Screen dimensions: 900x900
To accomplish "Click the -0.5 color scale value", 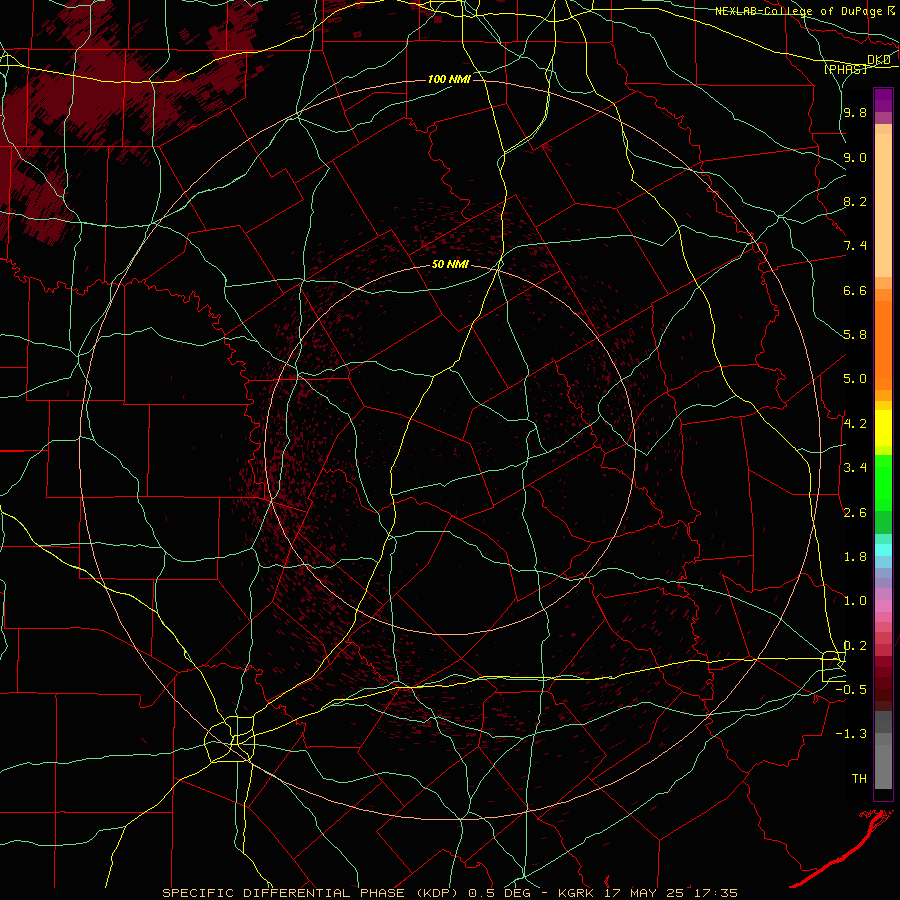I will click(x=852, y=690).
